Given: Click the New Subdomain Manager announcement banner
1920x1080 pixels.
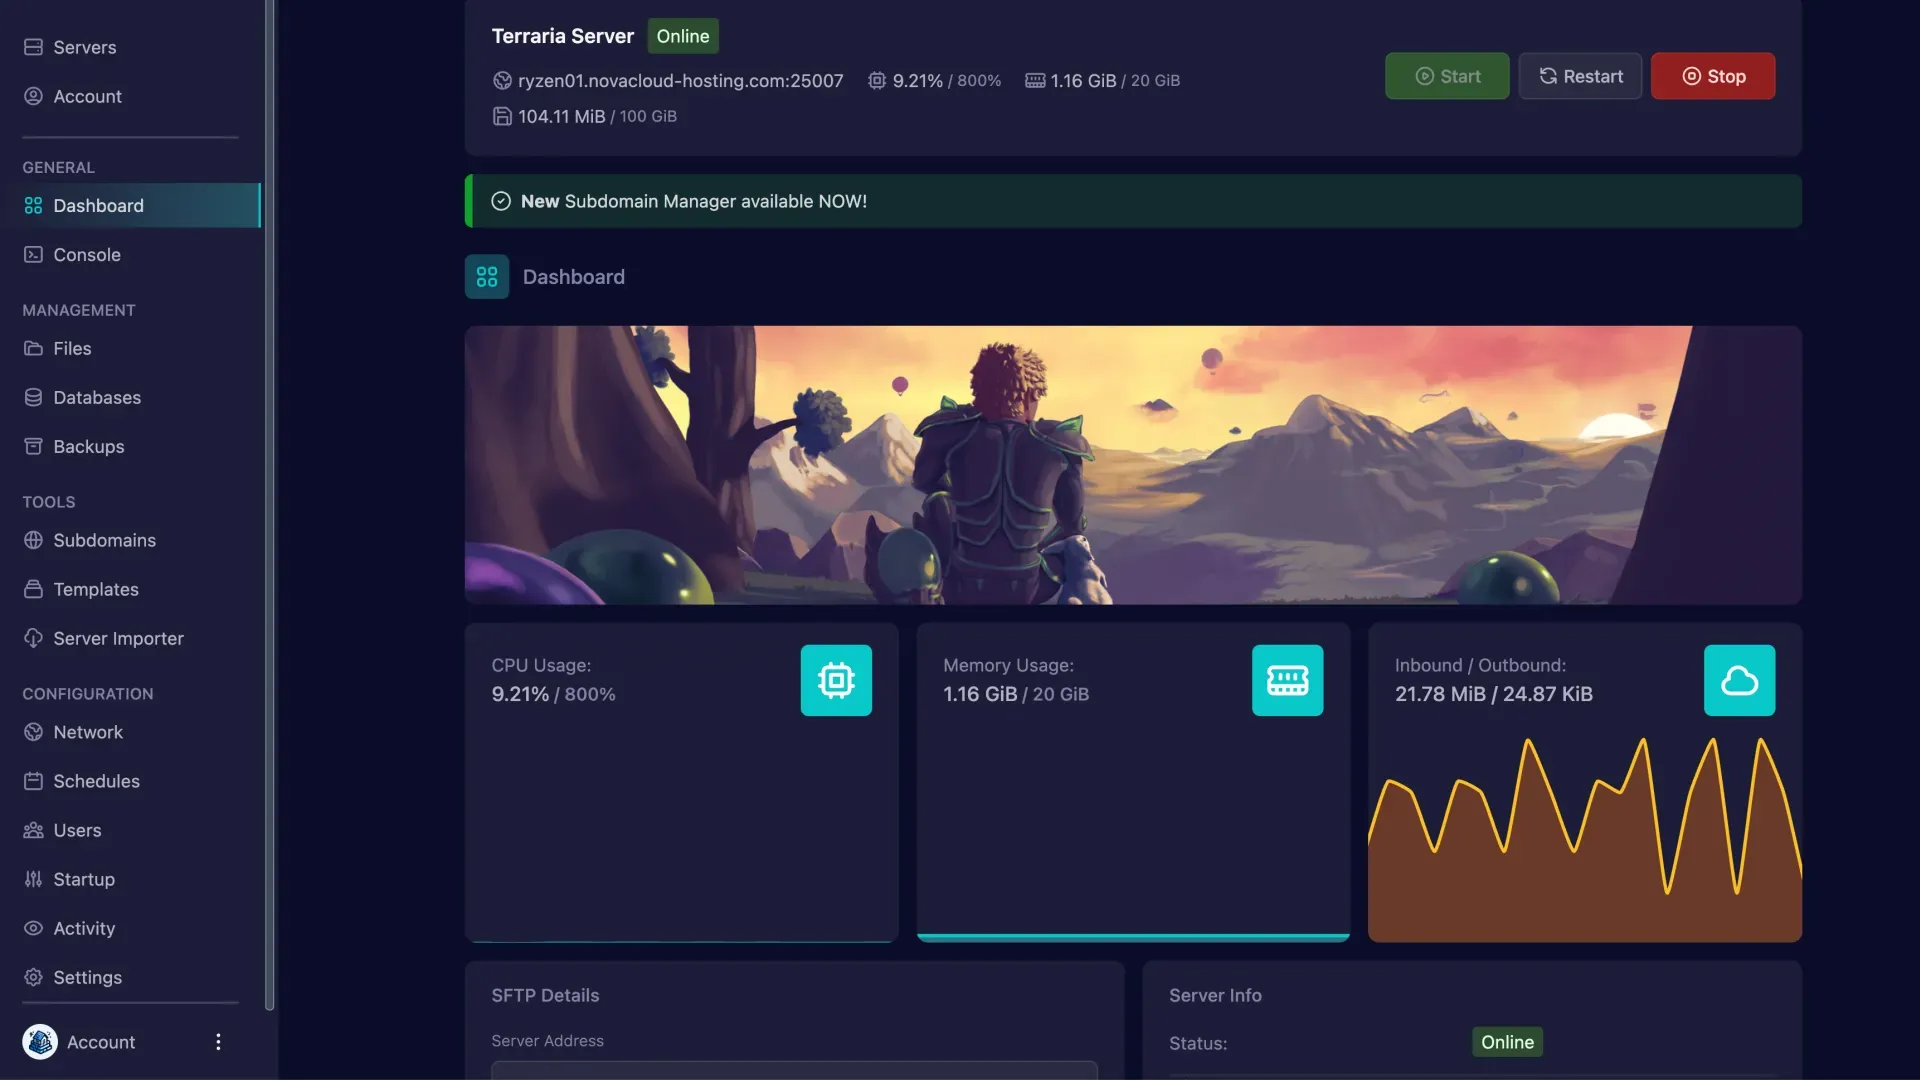Looking at the screenshot, I should (x=1133, y=201).
